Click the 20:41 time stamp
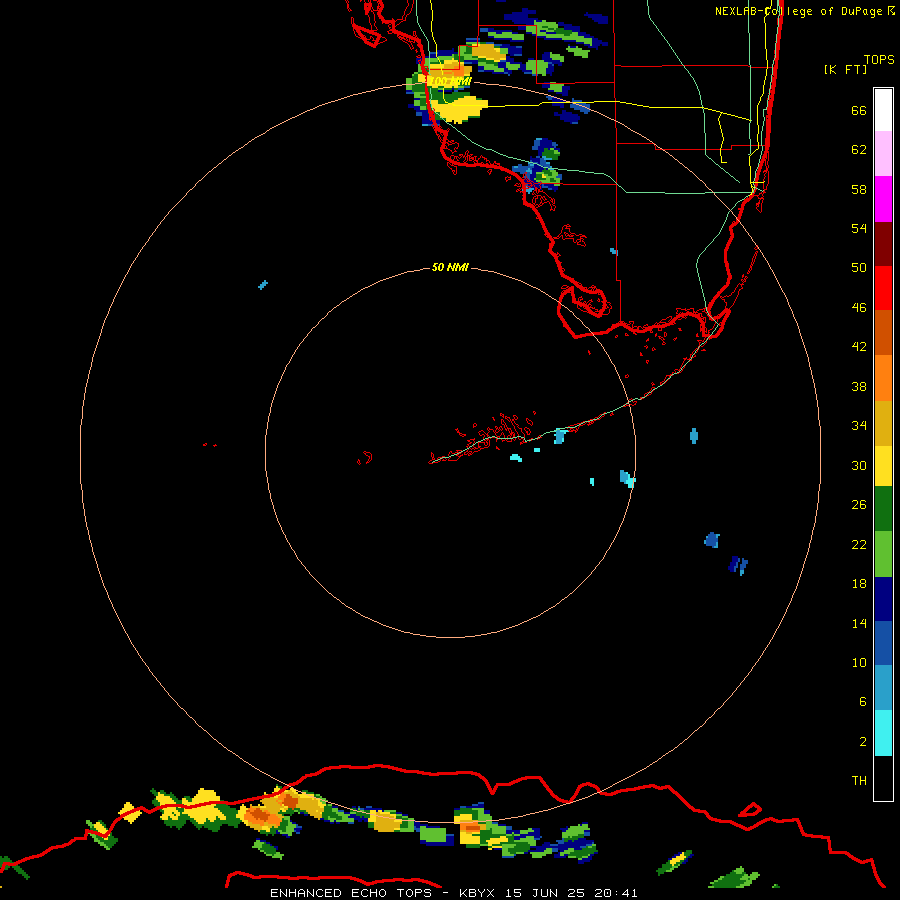The width and height of the screenshot is (900, 900). coord(616,893)
